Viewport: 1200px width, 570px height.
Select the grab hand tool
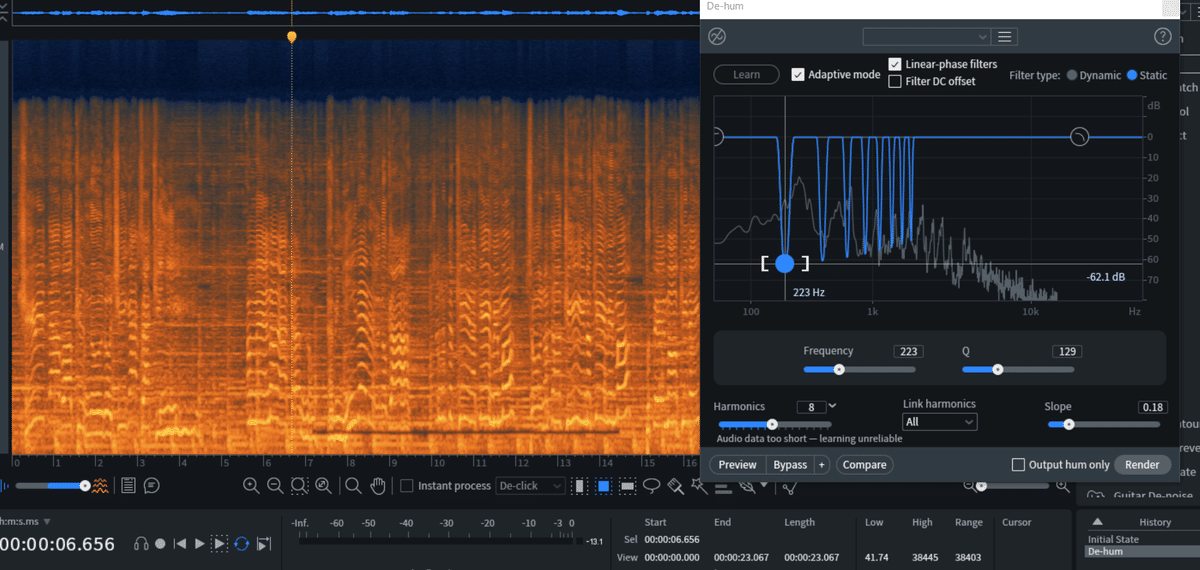click(x=378, y=486)
